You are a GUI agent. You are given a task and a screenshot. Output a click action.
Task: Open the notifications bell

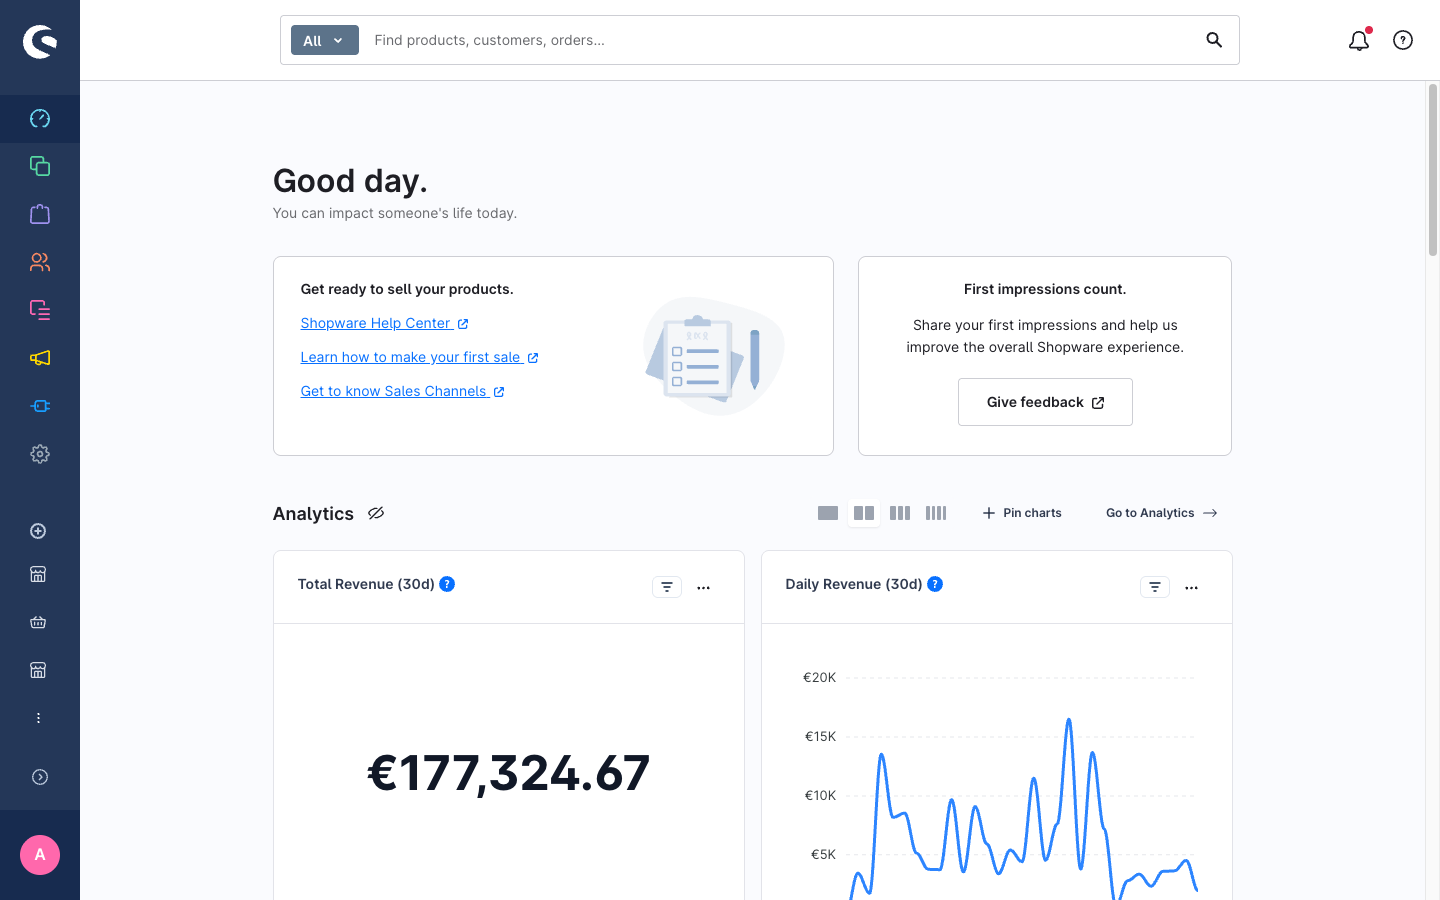pyautogui.click(x=1359, y=40)
